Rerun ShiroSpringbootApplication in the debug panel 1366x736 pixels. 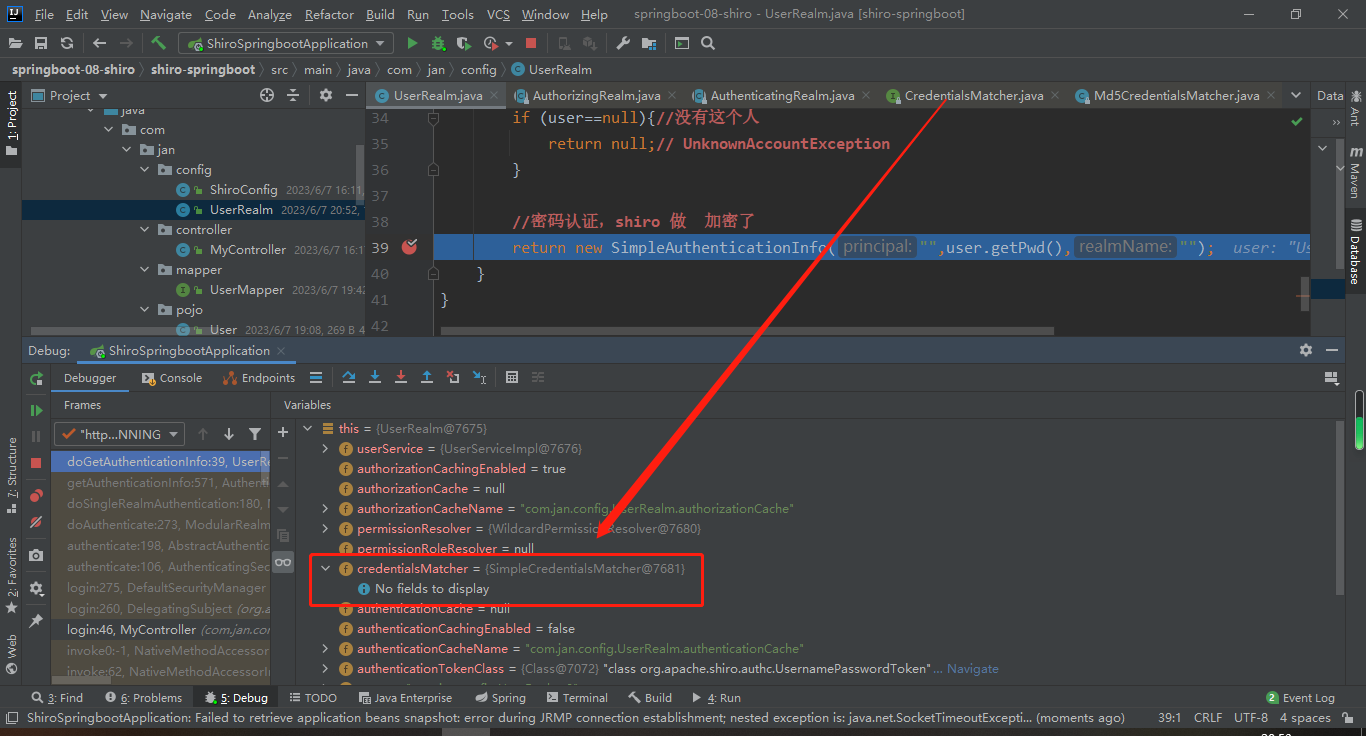(36, 378)
